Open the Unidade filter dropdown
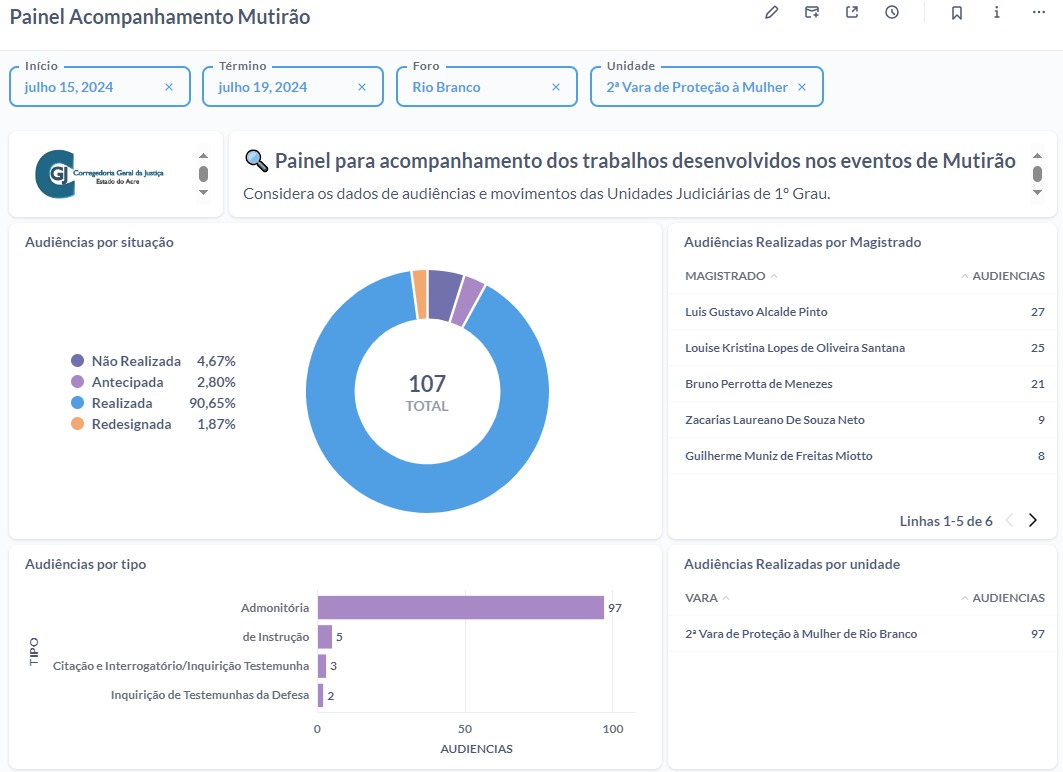1063x772 pixels. 696,87
